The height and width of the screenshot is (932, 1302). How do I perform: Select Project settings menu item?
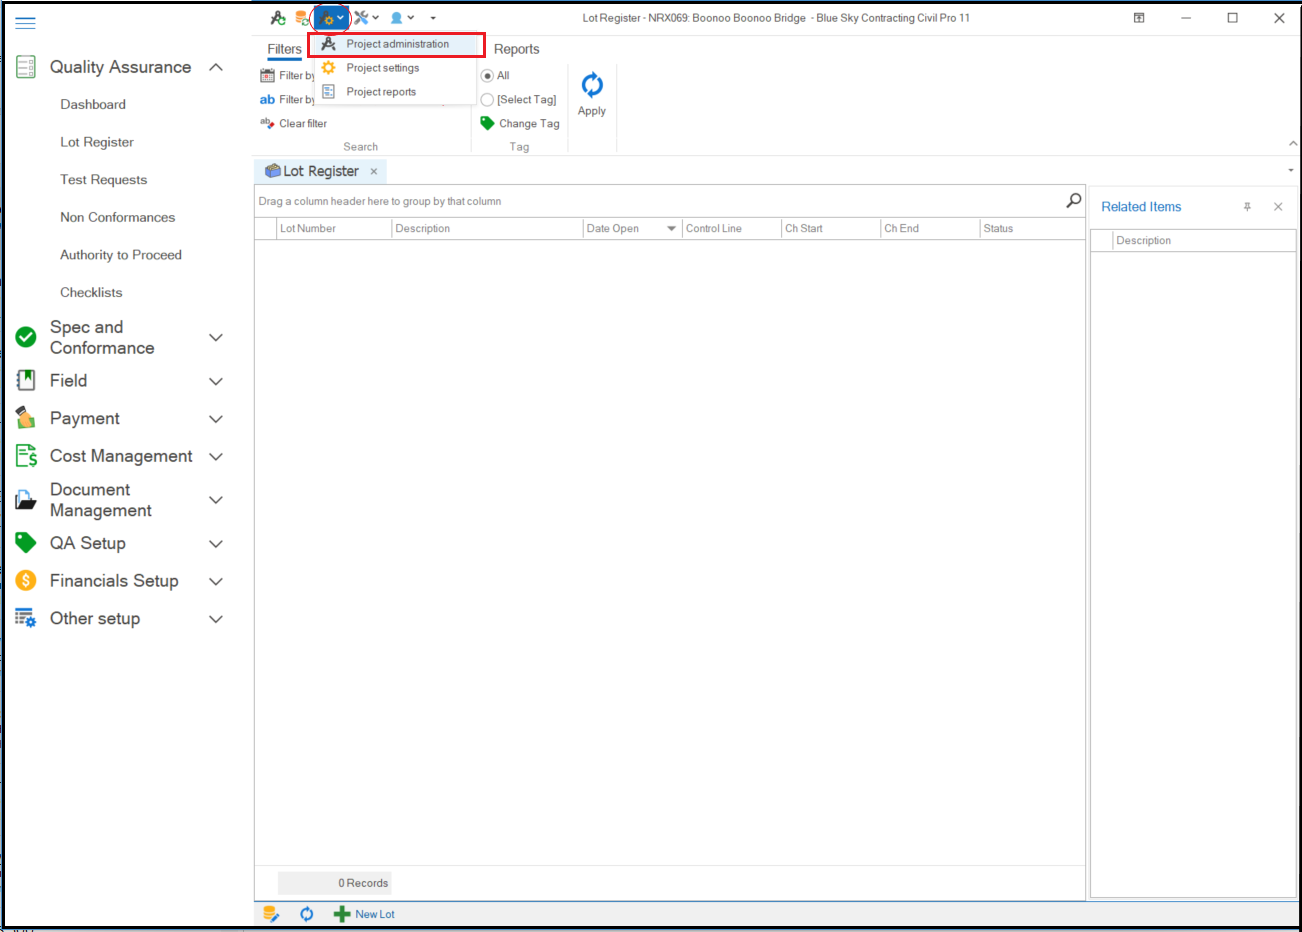tap(383, 68)
